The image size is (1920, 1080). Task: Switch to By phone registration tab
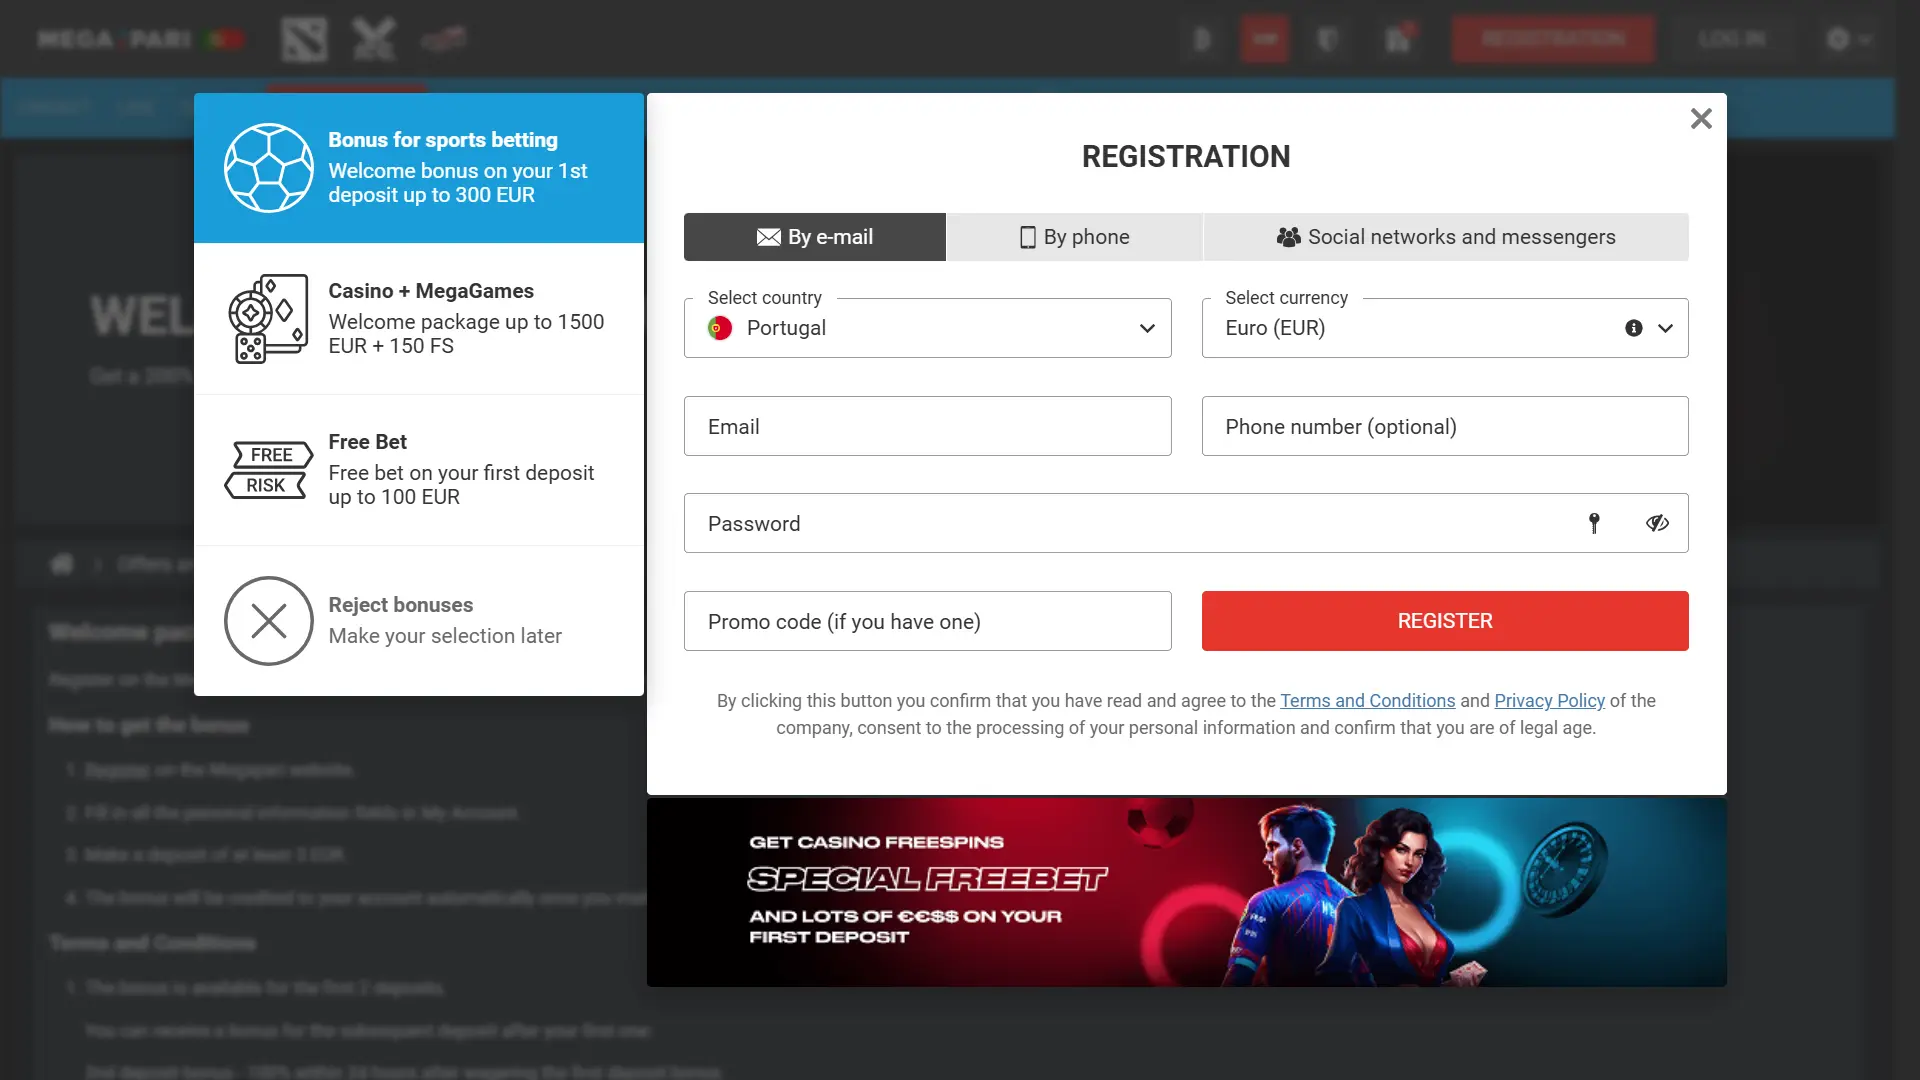(x=1073, y=236)
